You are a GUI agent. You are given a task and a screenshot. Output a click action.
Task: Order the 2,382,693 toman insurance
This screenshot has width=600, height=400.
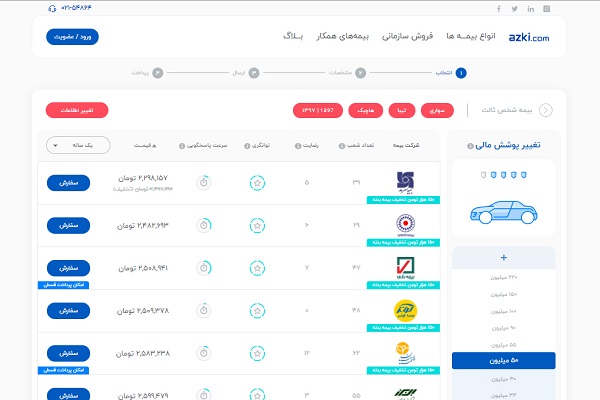pyautogui.click(x=68, y=225)
